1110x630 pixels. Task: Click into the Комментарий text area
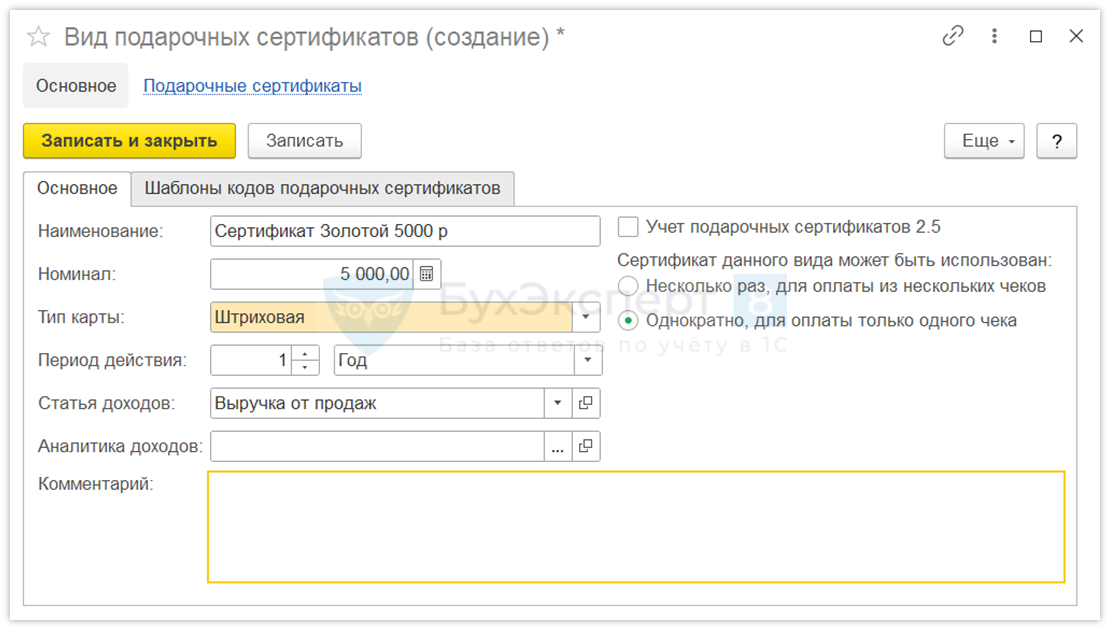[x=635, y=527]
